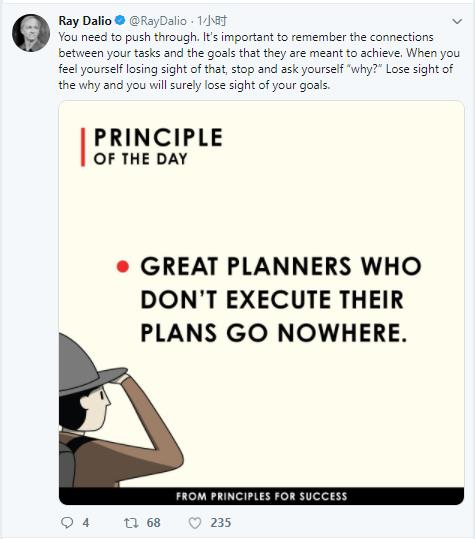This screenshot has height=539, width=475.
Task: Visit the @RayDalio handle link
Action: 158,21
